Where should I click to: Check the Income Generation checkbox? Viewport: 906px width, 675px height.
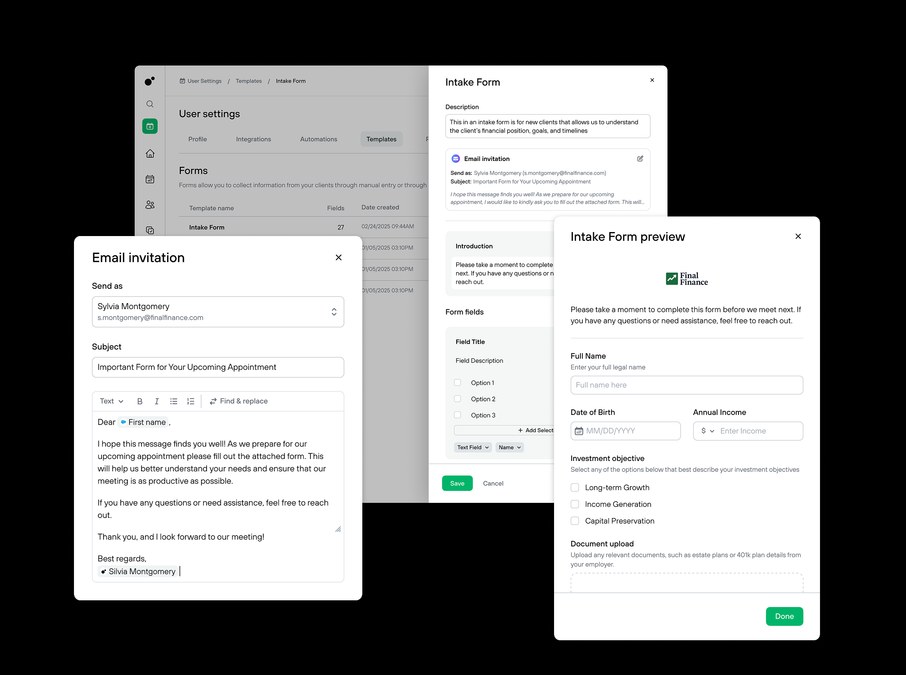[575, 504]
